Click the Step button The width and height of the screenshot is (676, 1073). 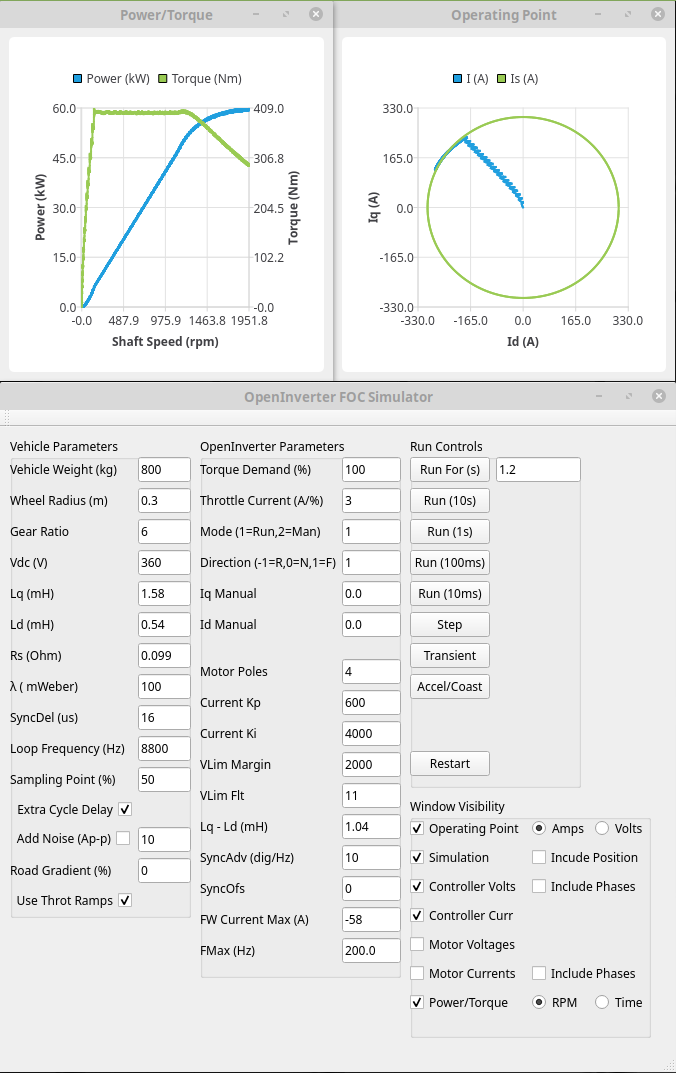(x=450, y=625)
